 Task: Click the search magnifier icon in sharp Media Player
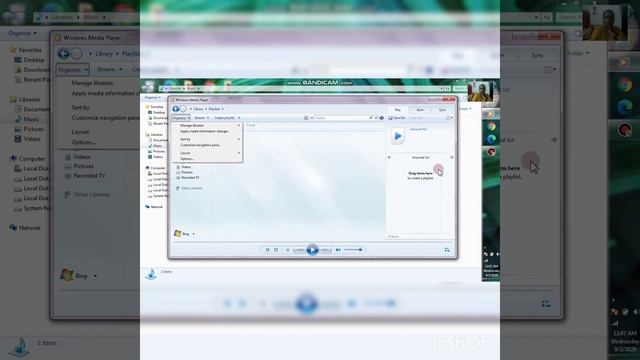(x=371, y=118)
